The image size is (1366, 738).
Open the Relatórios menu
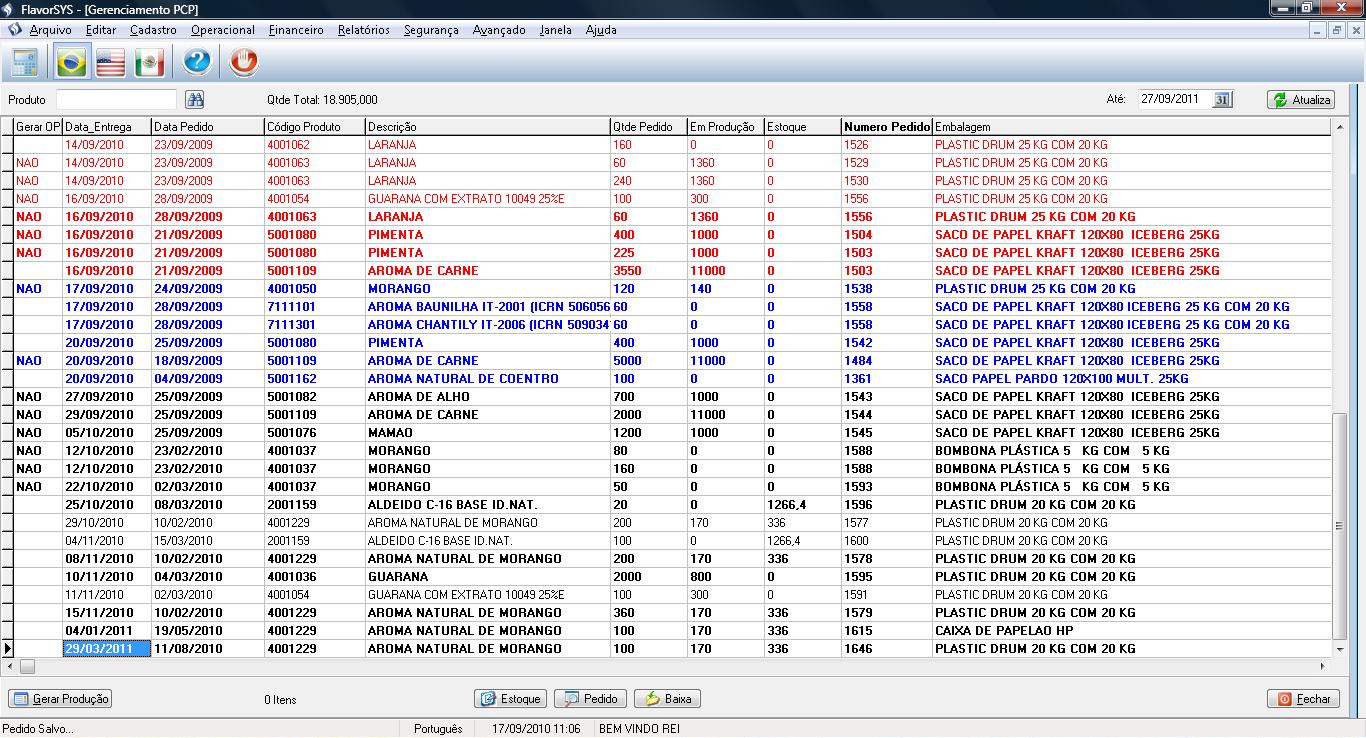364,30
